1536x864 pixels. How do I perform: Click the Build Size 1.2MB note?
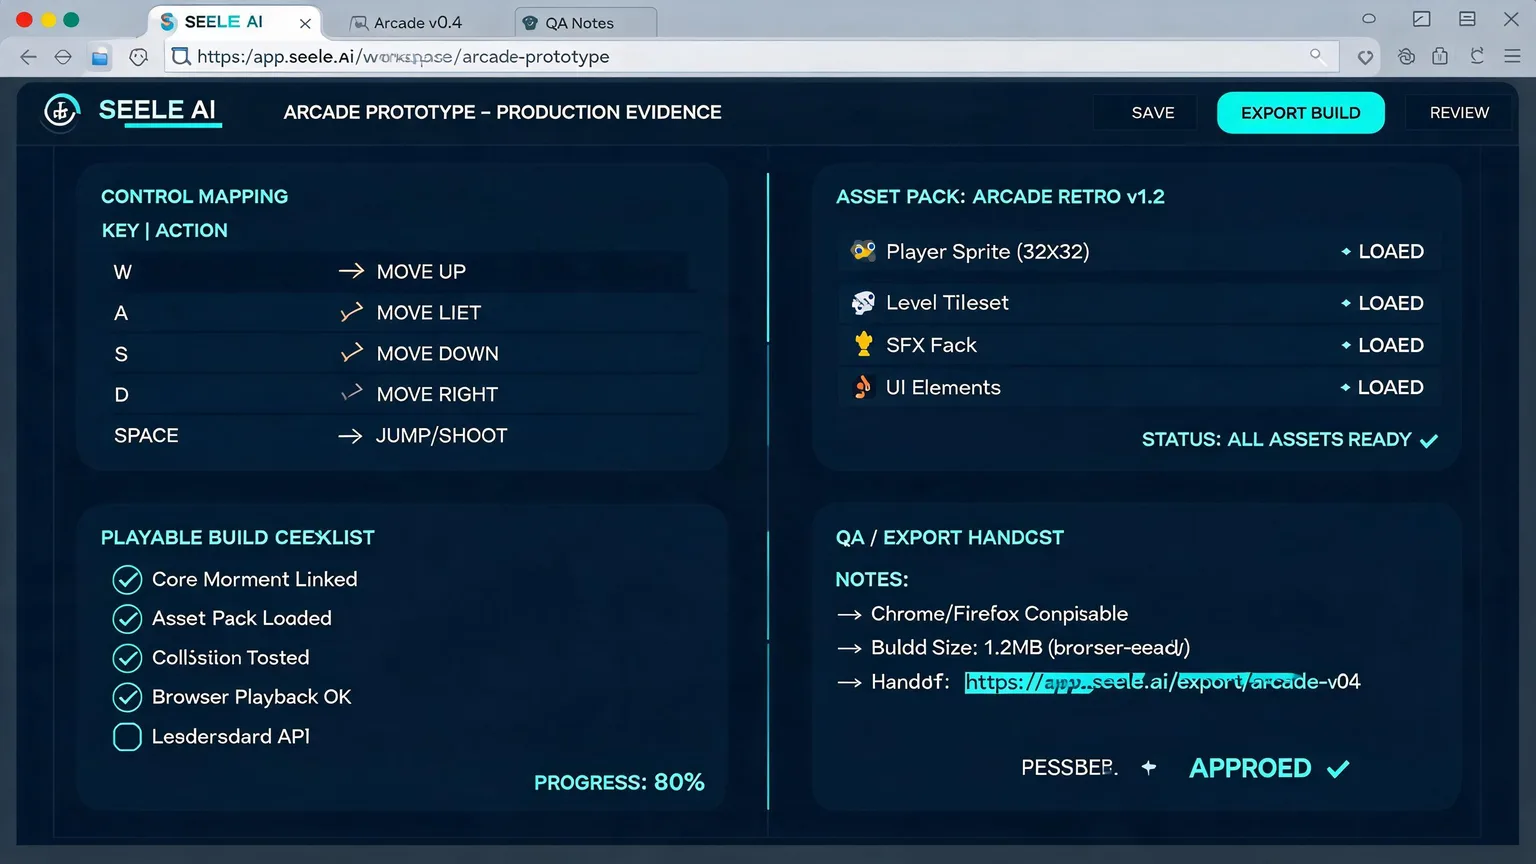1031,648
